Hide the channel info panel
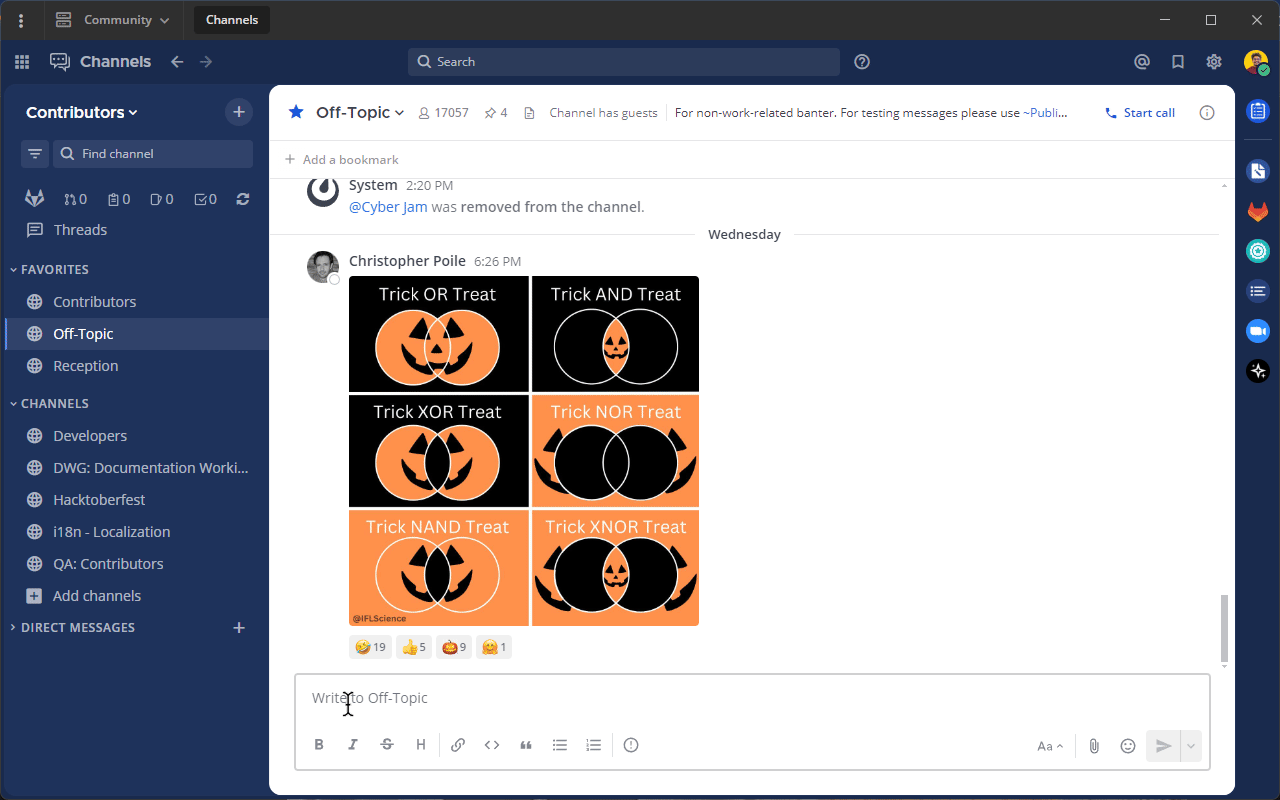 1207,112
